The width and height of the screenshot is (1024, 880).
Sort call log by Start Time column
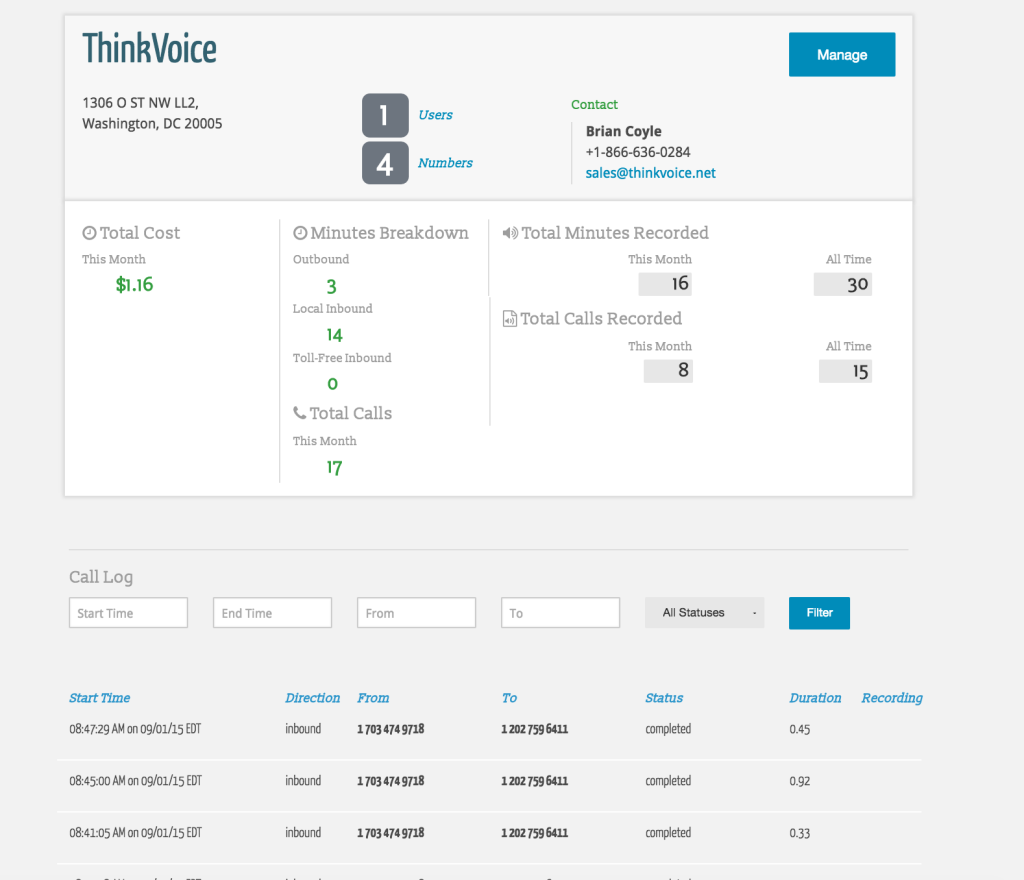(100, 698)
